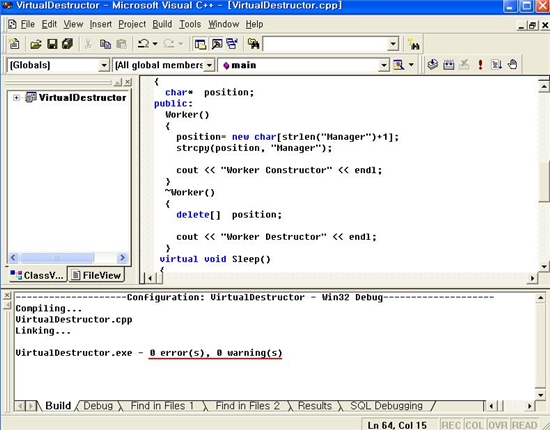The height and width of the screenshot is (430, 550).
Task: Close the workspace panel with its X
Action: tap(128, 82)
